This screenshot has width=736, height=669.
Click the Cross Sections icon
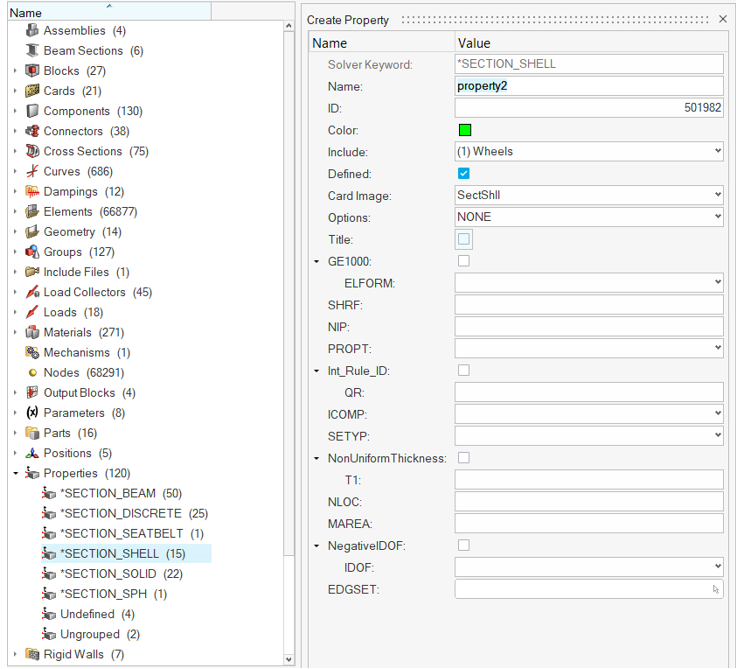point(32,151)
